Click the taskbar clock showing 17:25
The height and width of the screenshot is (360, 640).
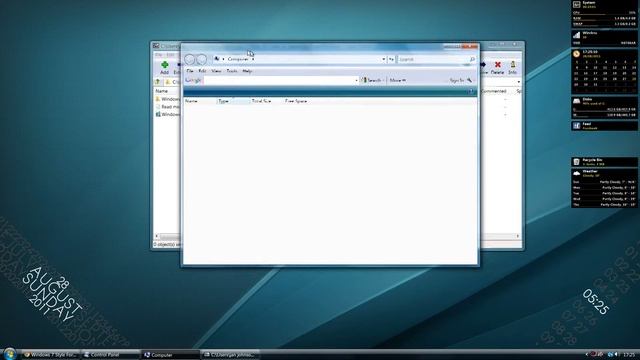point(629,355)
